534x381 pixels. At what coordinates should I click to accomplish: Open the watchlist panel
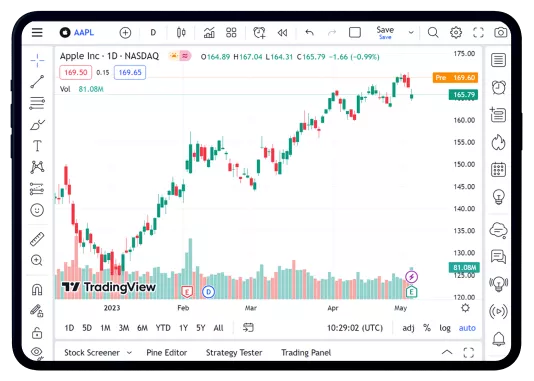(x=498, y=60)
